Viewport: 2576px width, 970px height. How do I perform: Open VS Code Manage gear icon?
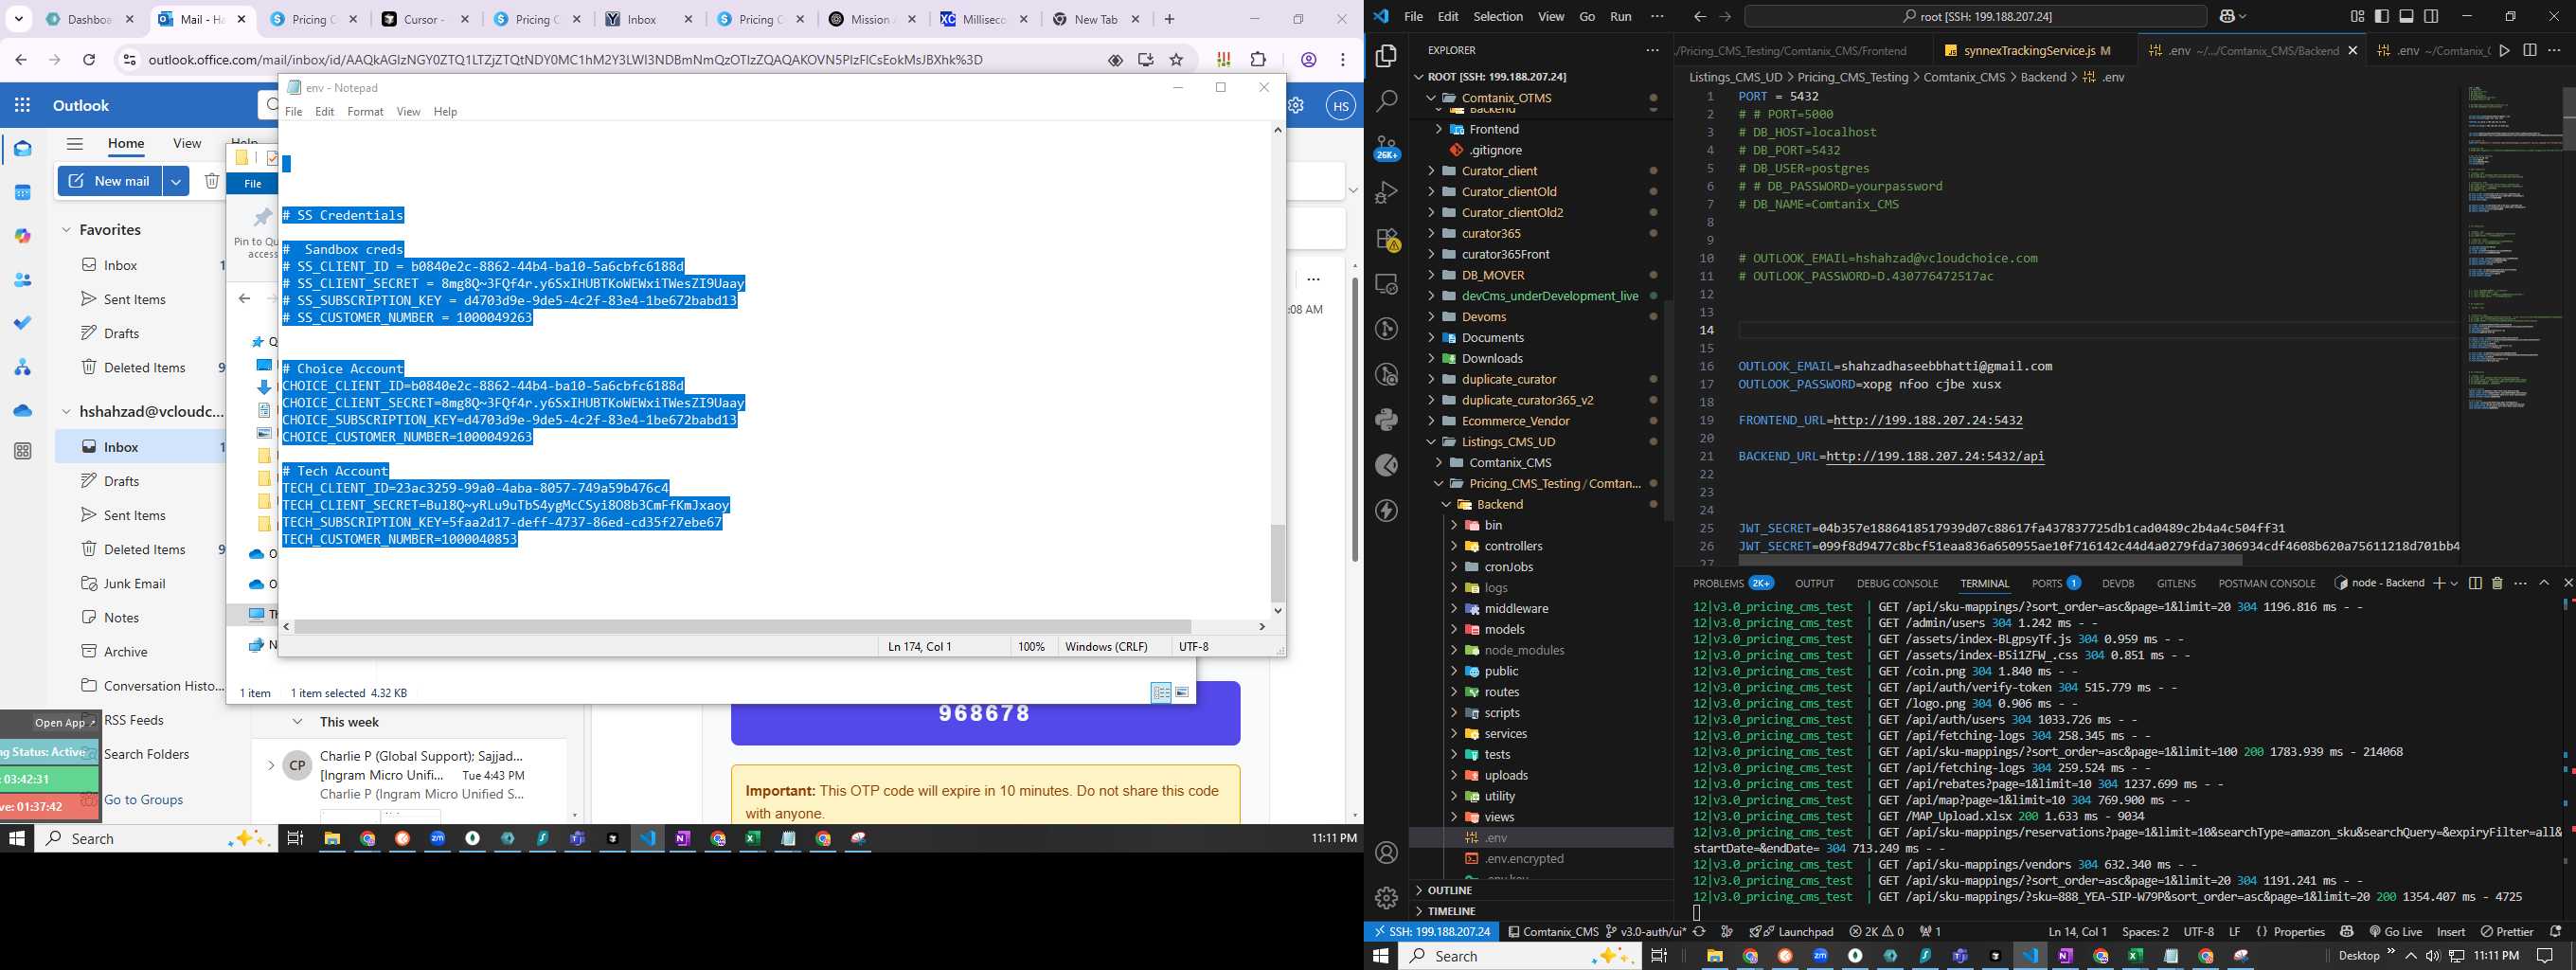click(1387, 898)
